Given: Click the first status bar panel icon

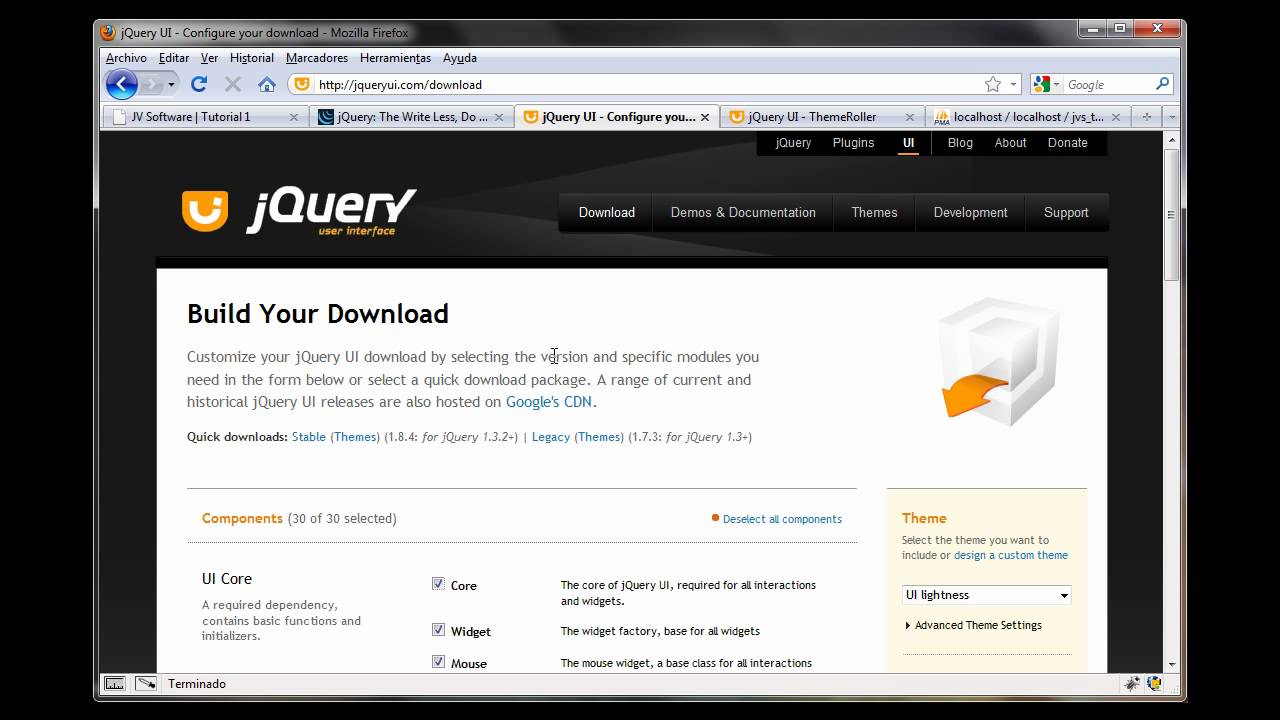Looking at the screenshot, I should click(115, 684).
